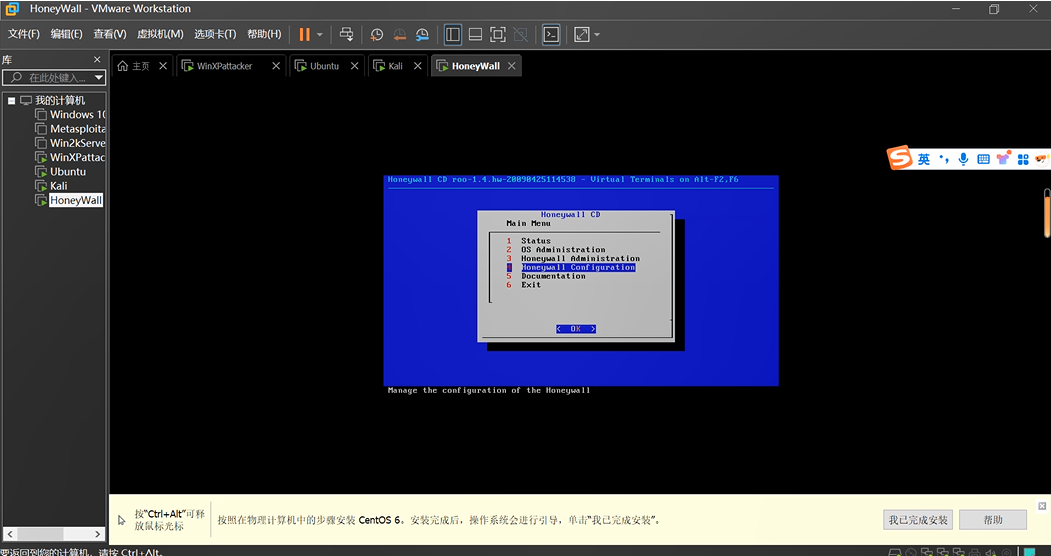Open the Sogou toolbox grid icon
The image size is (1051, 556).
(1023, 159)
